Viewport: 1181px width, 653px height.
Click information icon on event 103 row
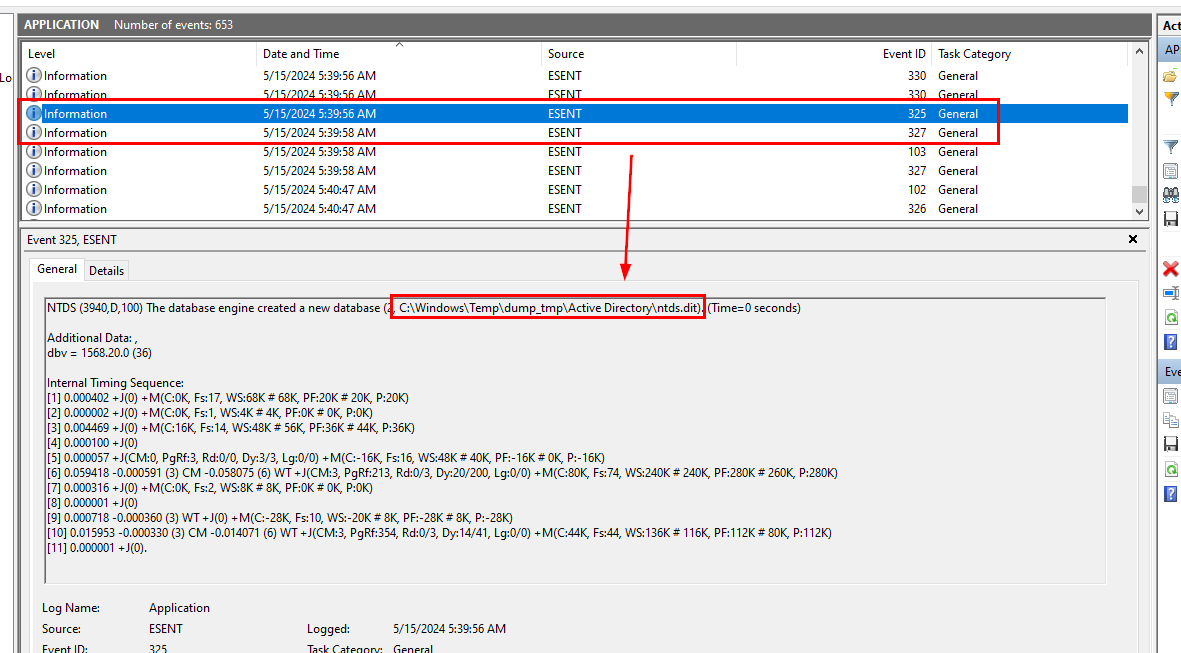[34, 151]
